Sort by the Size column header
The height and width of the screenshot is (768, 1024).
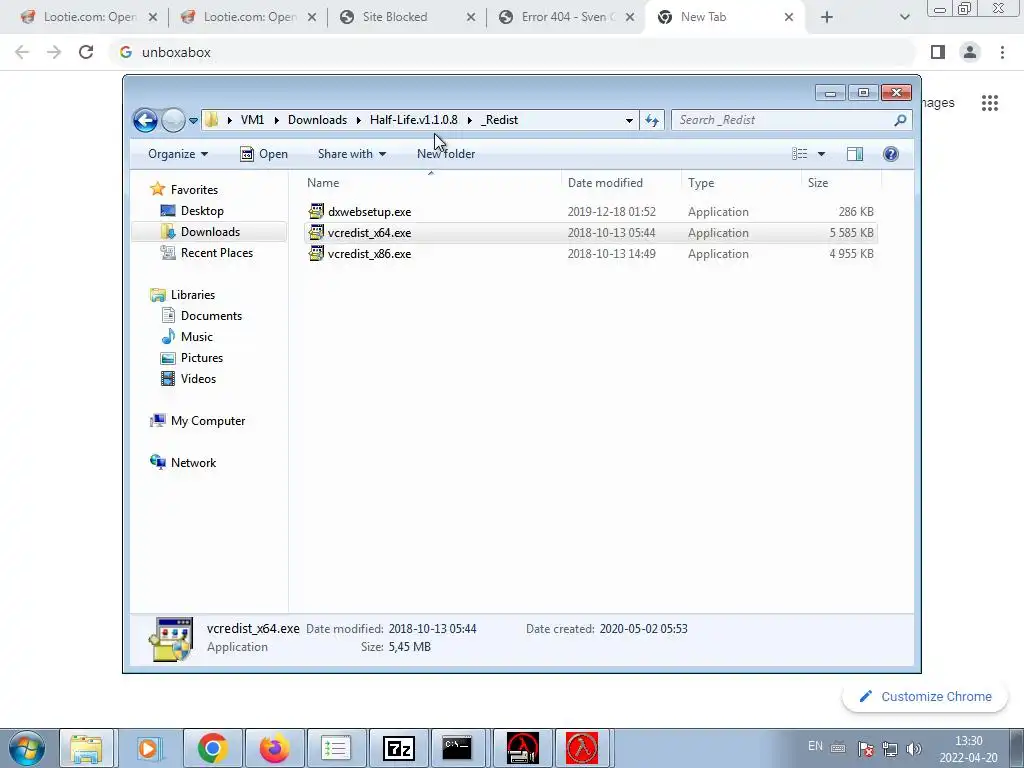click(841, 183)
